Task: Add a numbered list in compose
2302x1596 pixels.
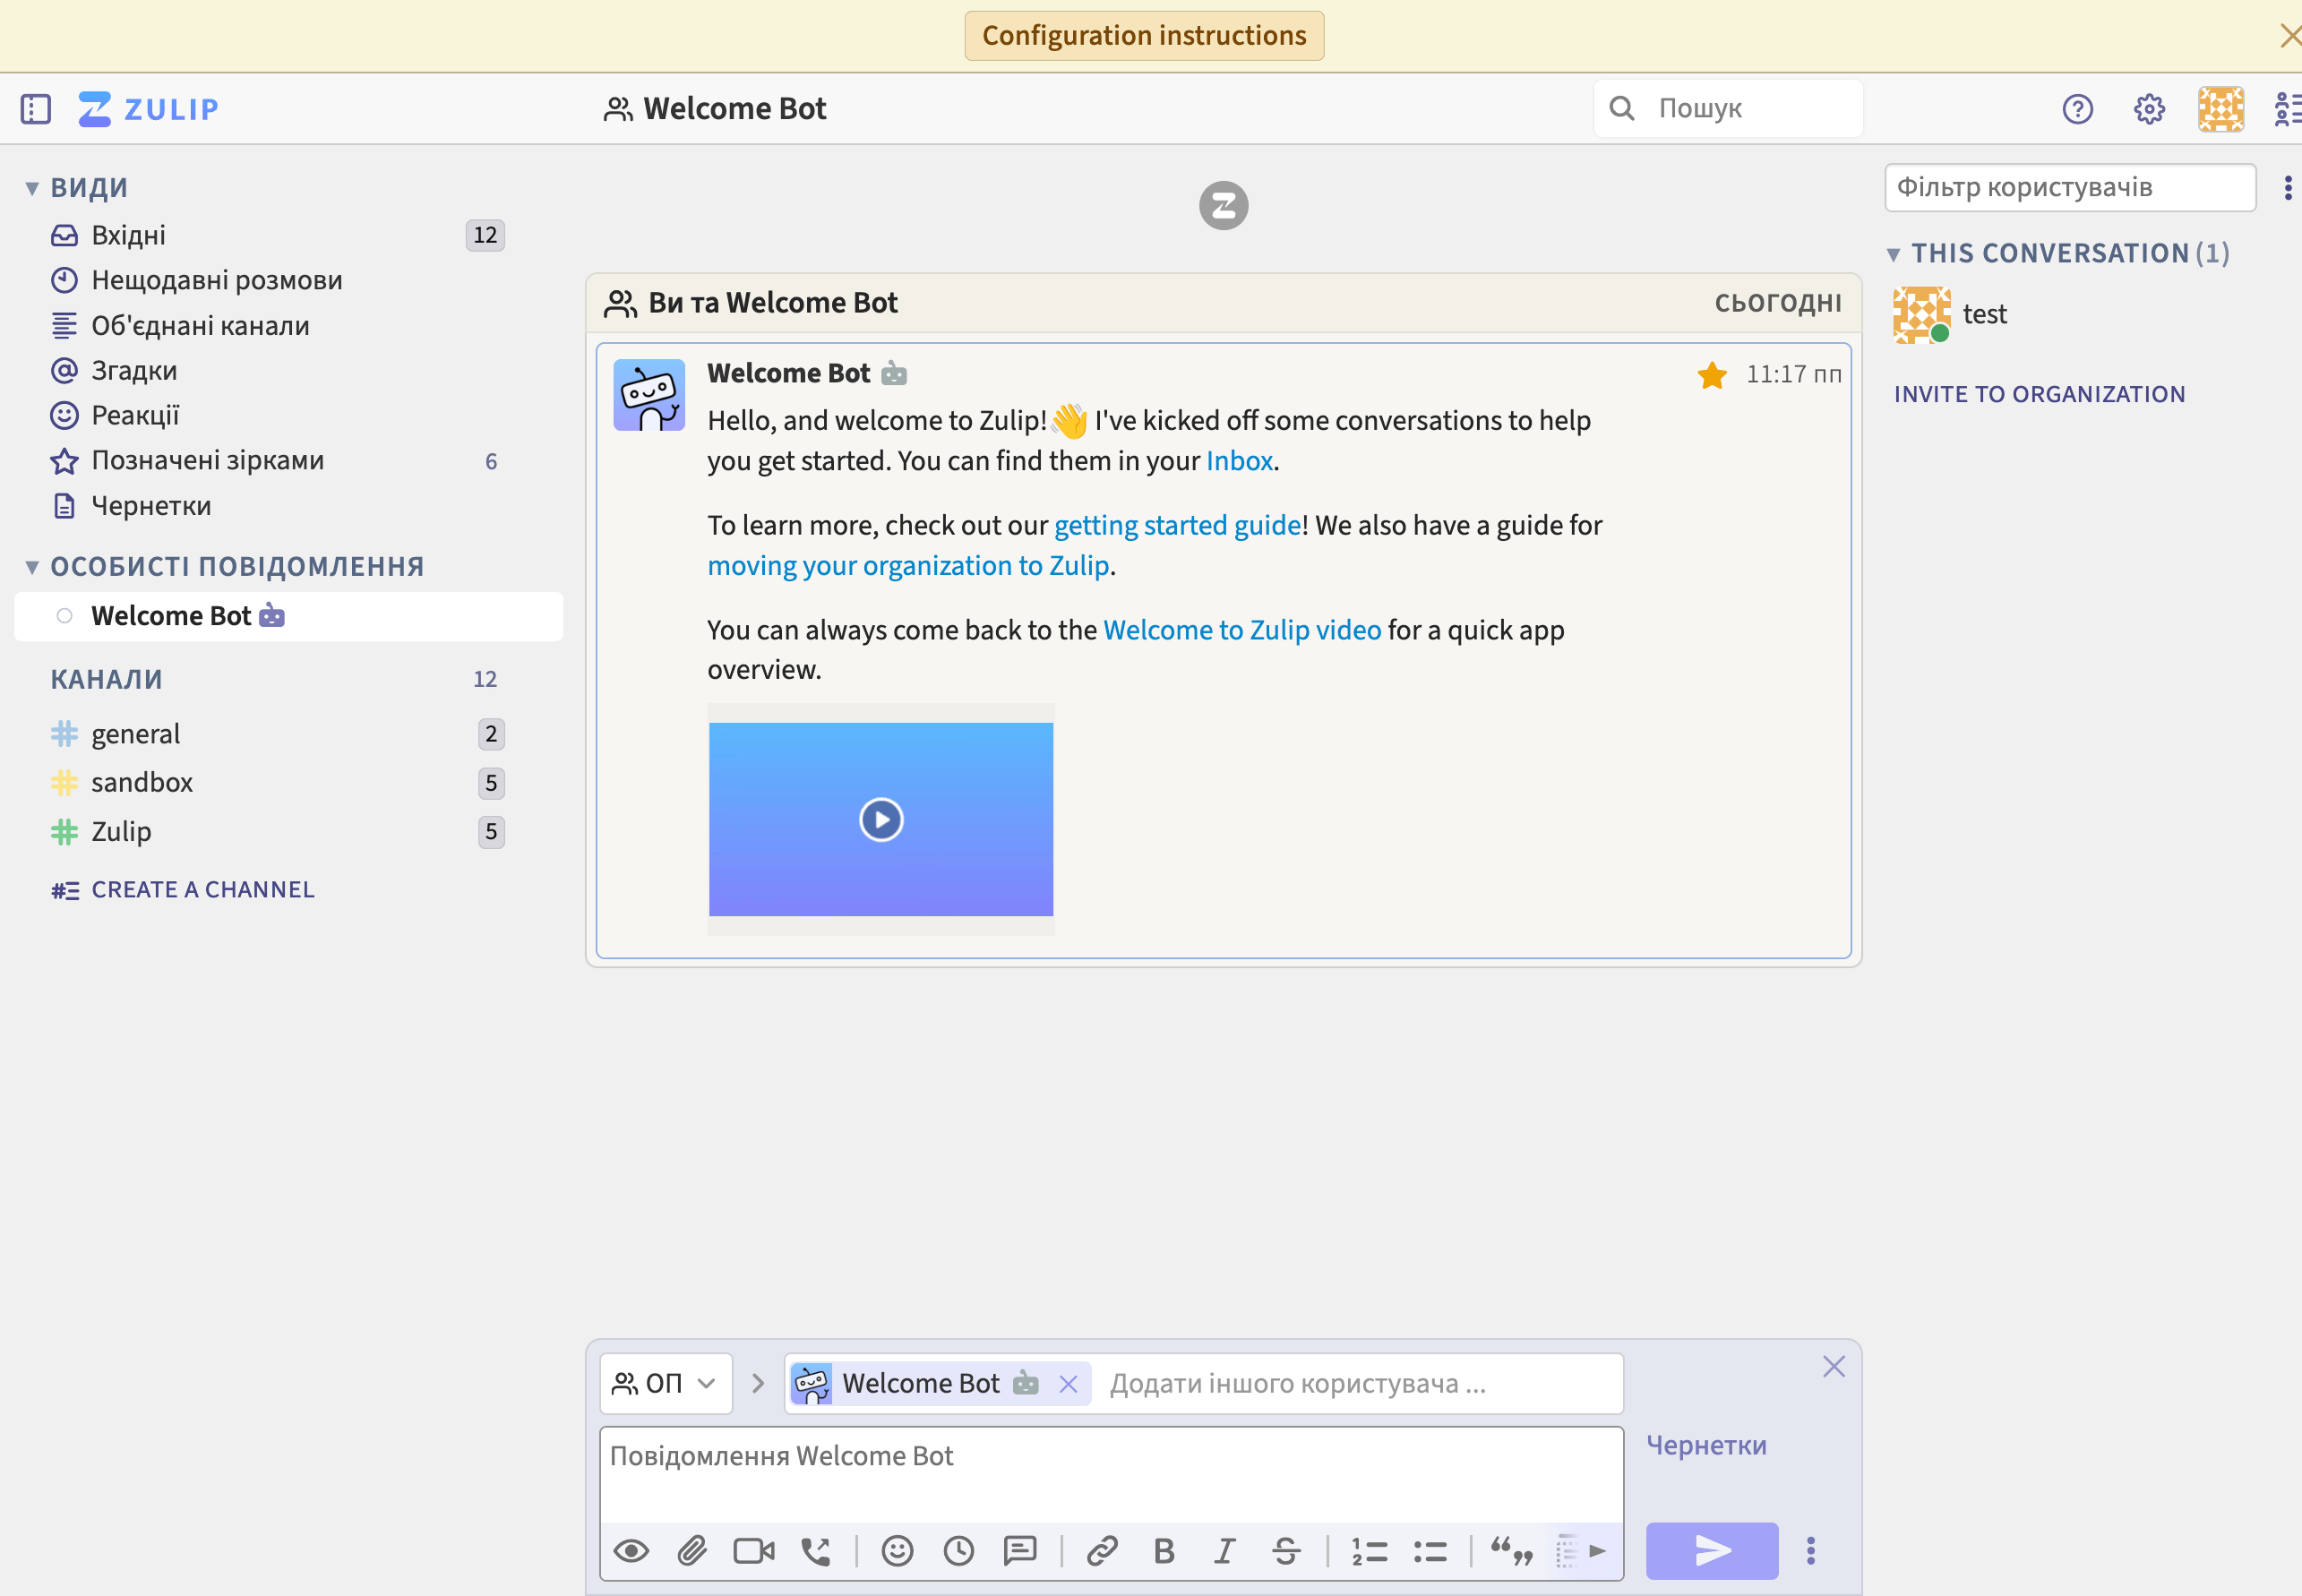Action: click(1369, 1551)
